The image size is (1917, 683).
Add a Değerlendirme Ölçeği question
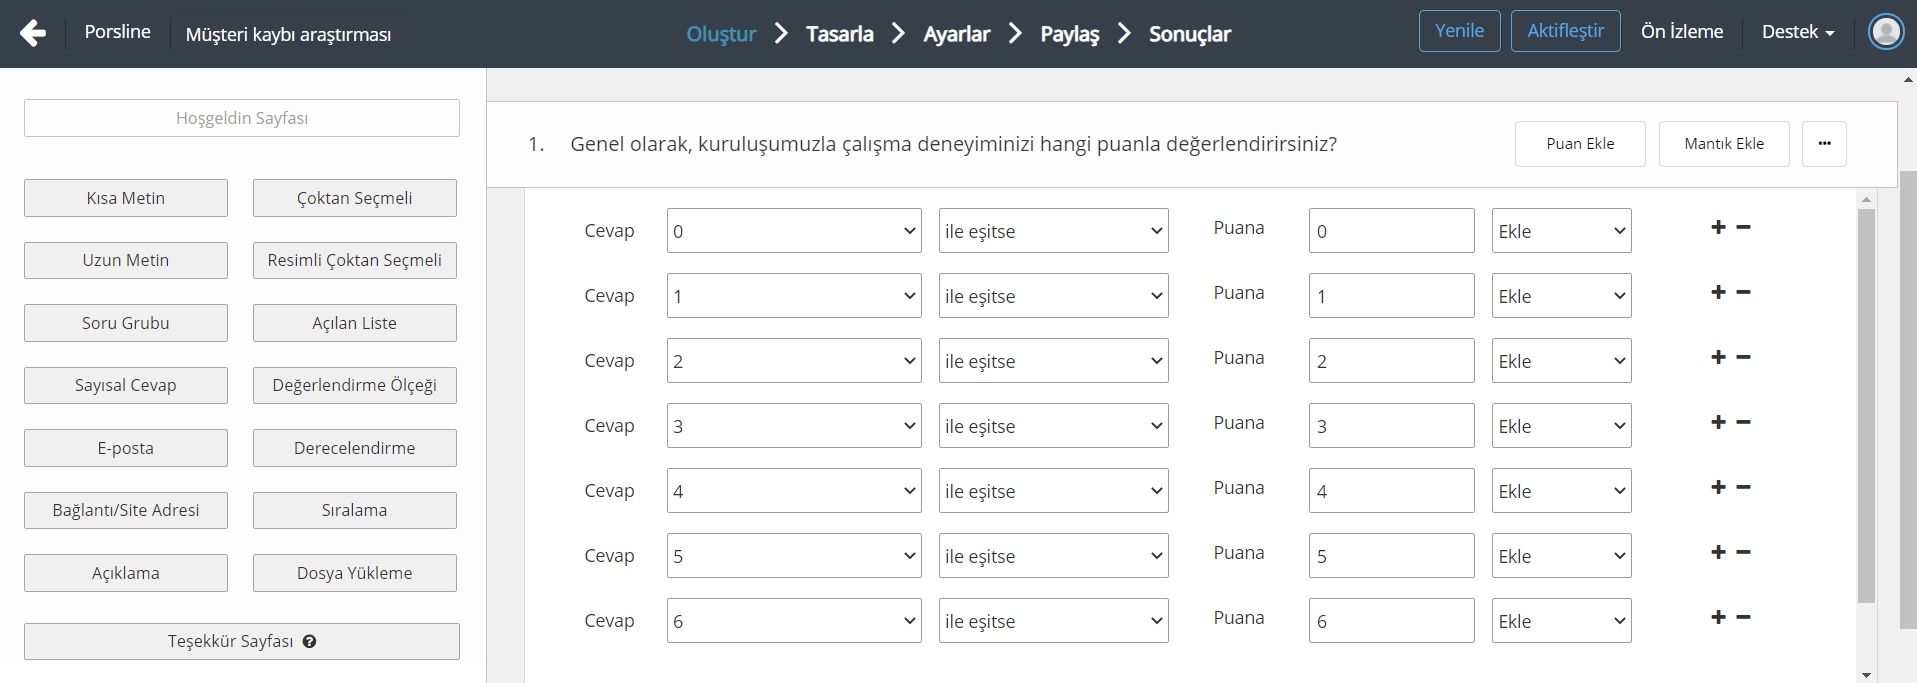coord(355,385)
